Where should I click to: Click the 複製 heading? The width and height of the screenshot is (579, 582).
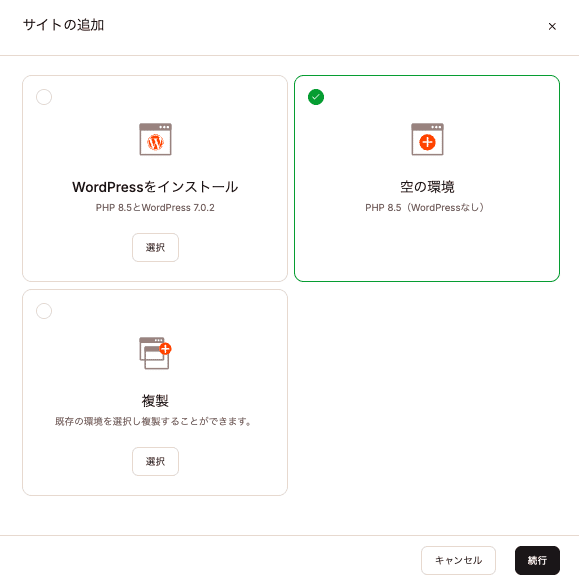[155, 401]
